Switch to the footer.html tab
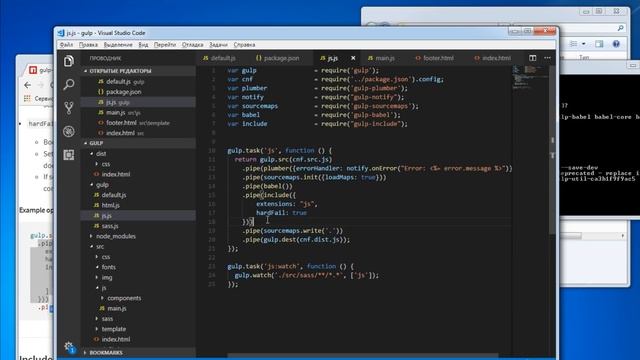 [x=435, y=58]
